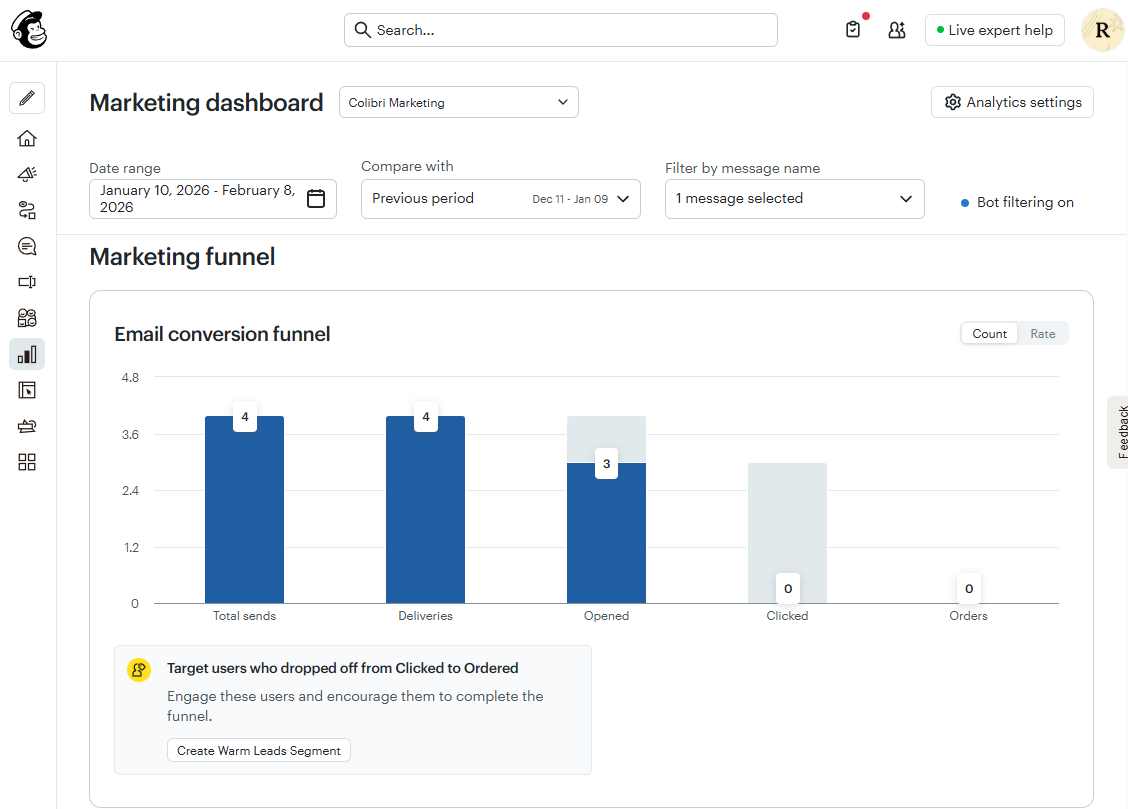Select the Home icon in the sidebar
Image resolution: width=1128 pixels, height=809 pixels.
point(27,137)
